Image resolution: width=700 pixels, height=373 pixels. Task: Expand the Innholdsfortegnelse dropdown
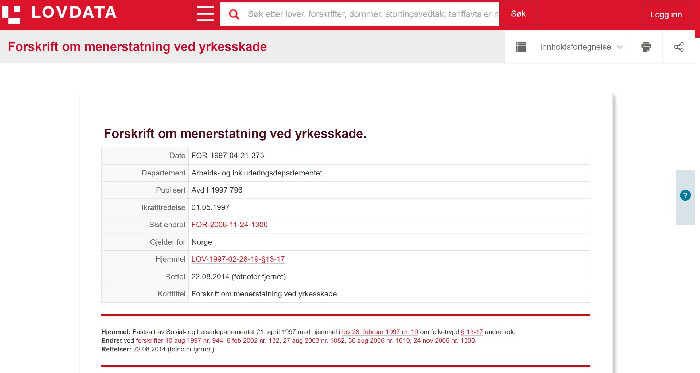581,47
